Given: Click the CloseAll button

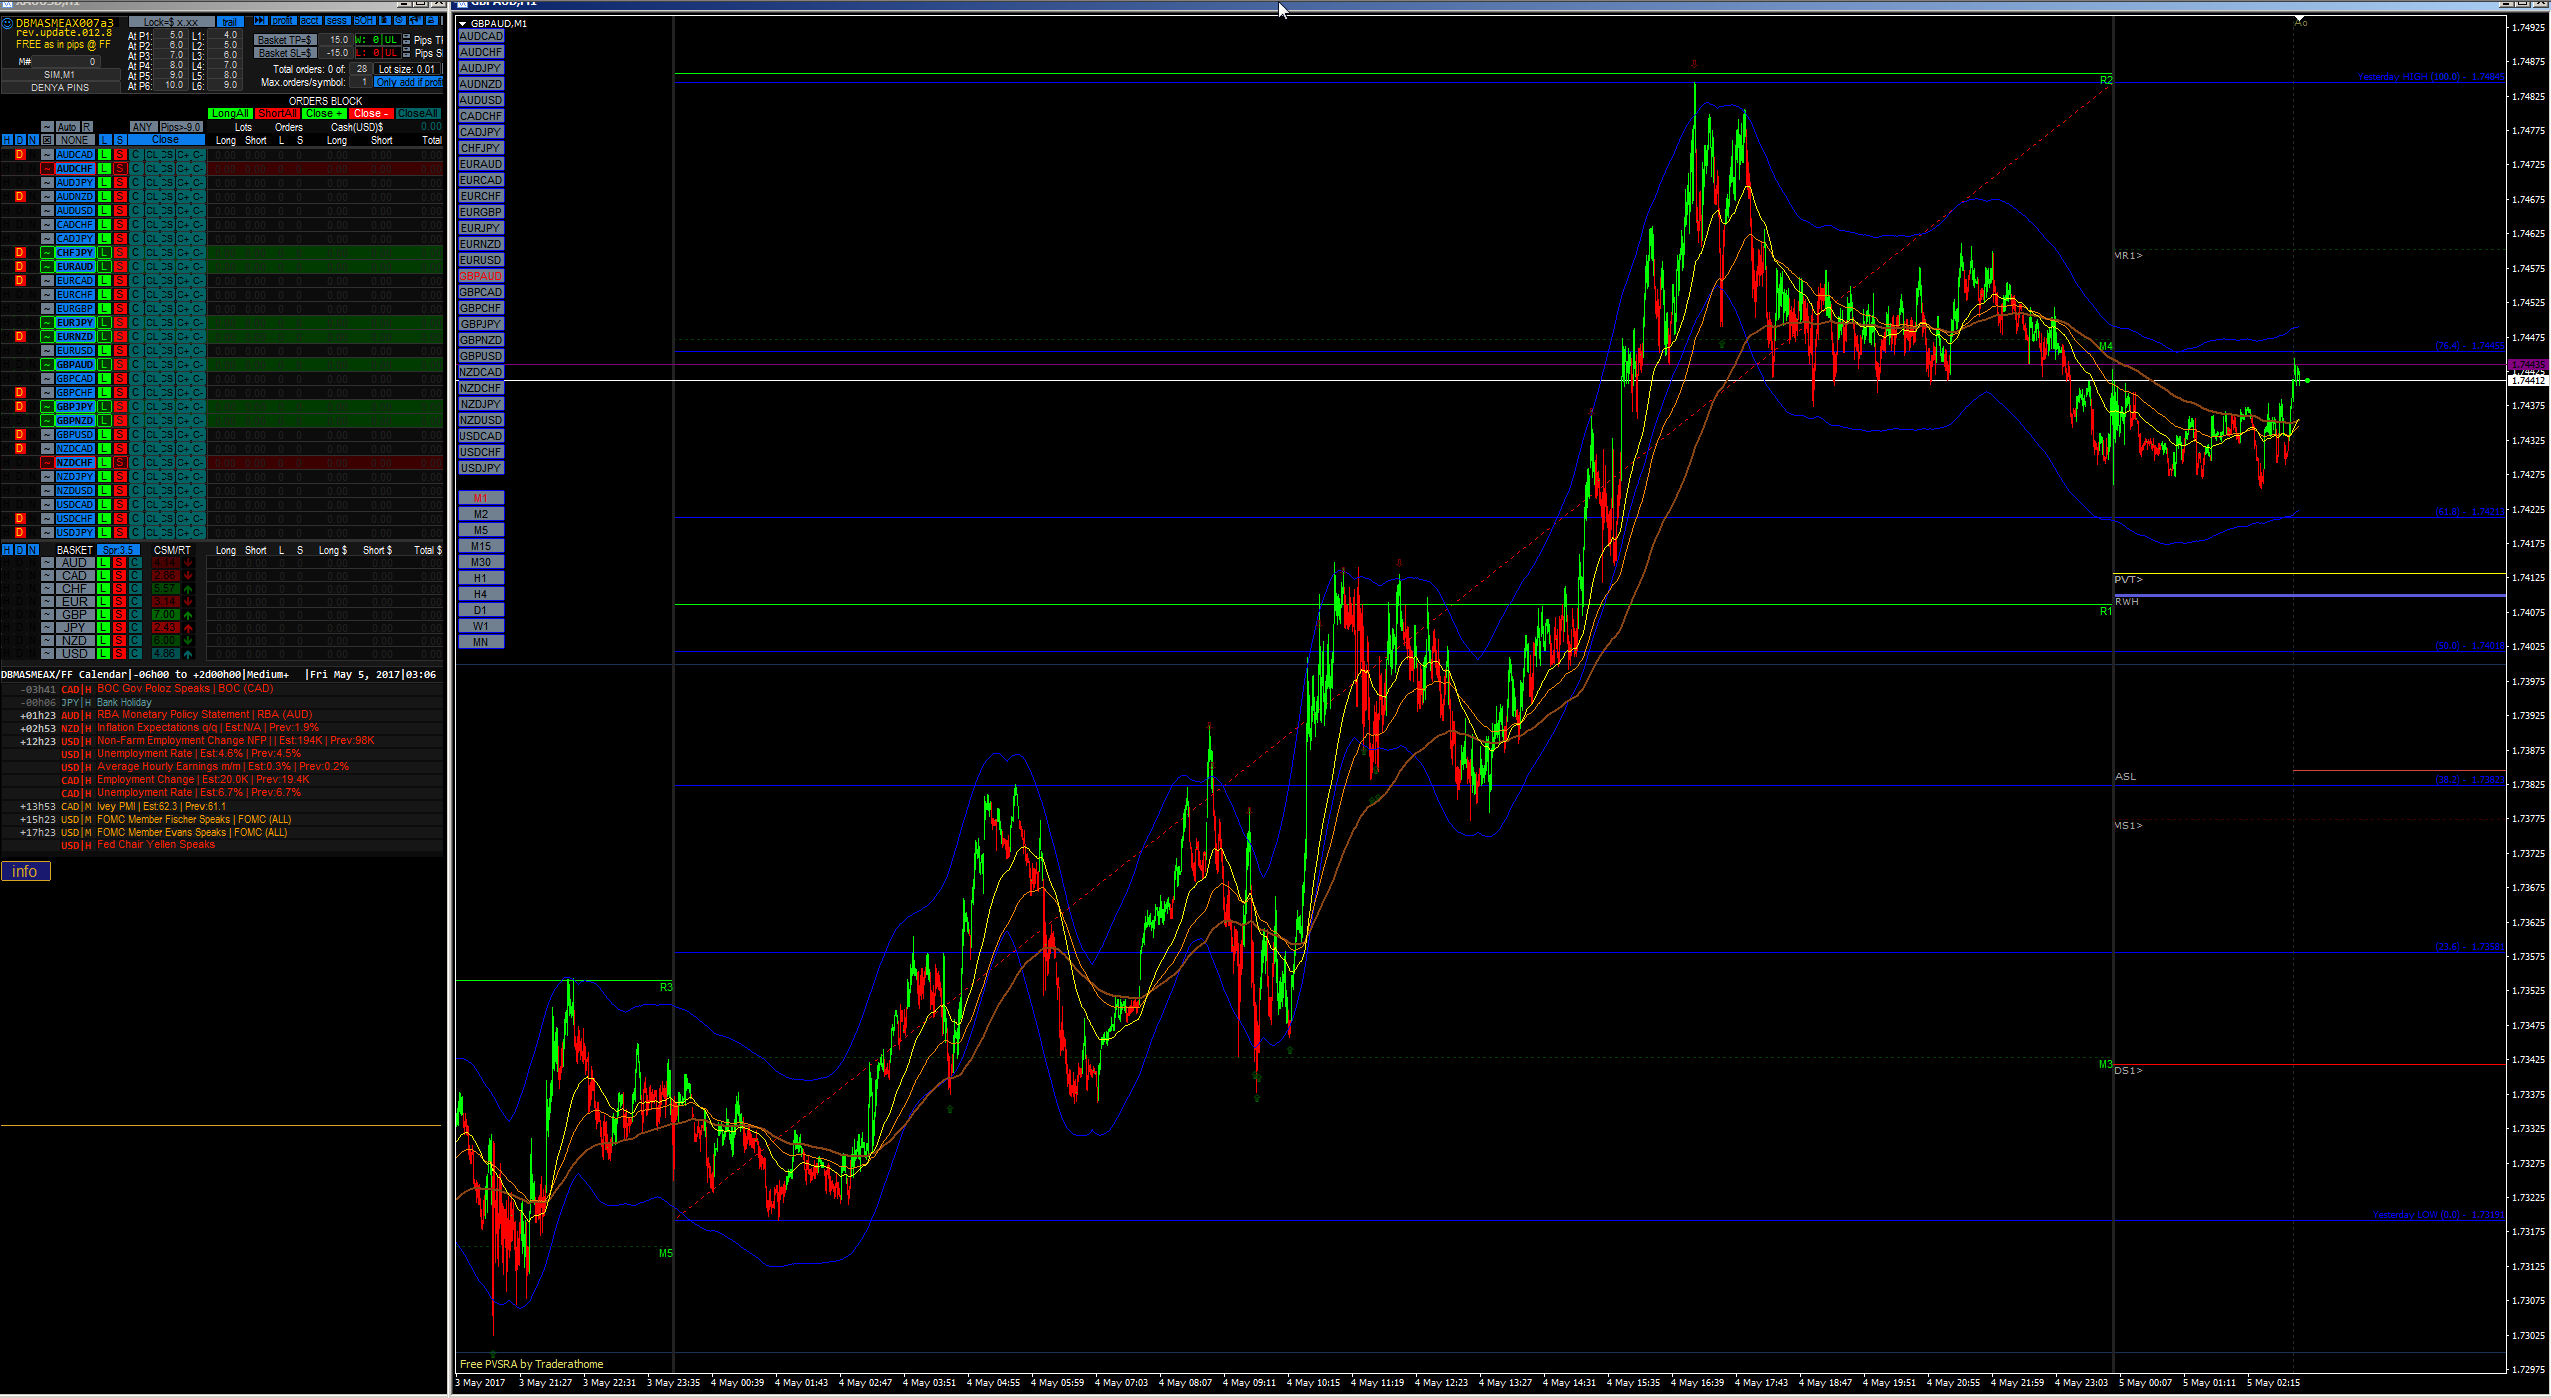Looking at the screenshot, I should (x=418, y=113).
